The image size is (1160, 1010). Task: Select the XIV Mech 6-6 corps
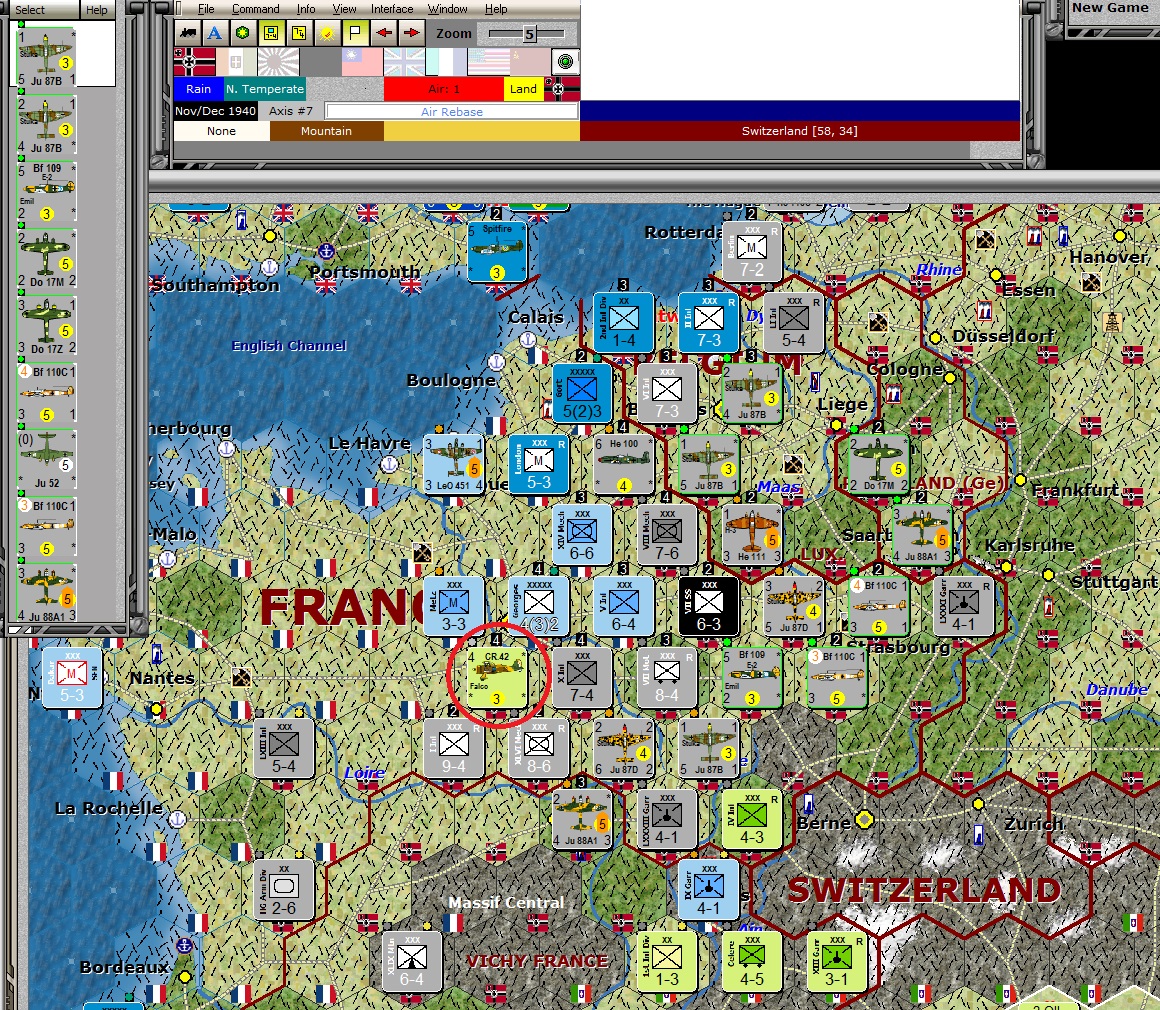(x=581, y=534)
